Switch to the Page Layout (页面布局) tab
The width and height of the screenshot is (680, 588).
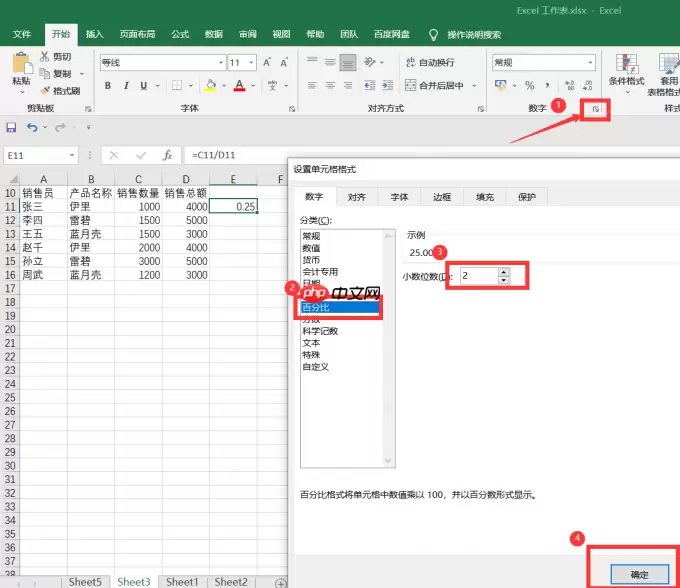coord(137,34)
